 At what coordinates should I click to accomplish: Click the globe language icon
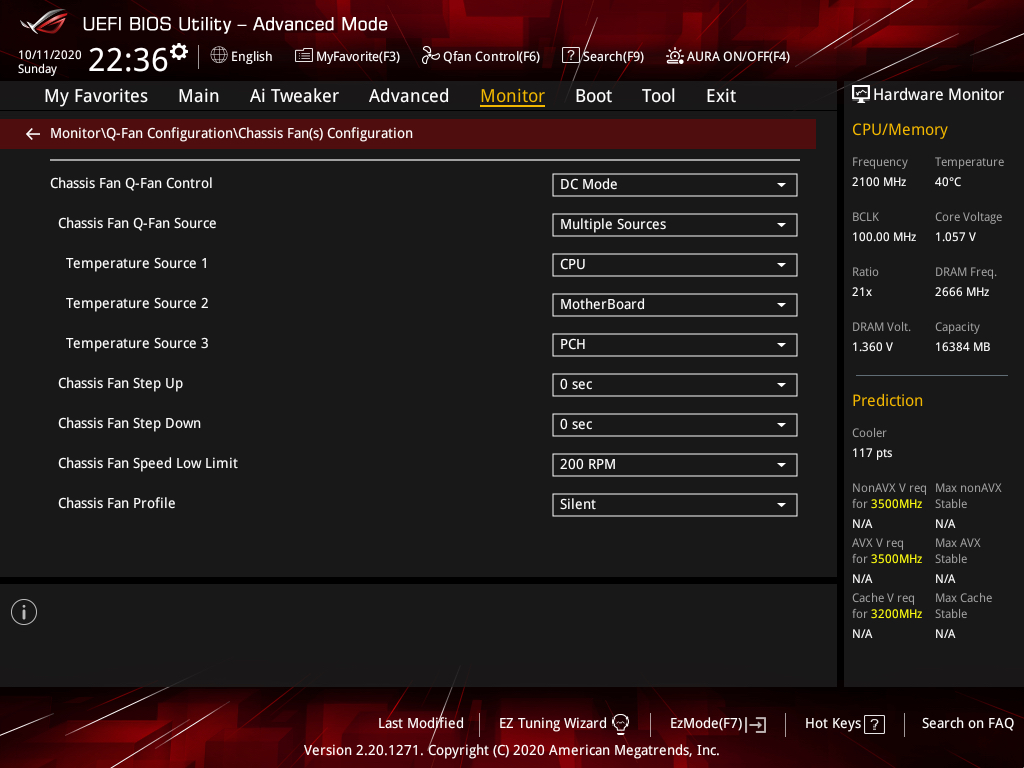[219, 56]
